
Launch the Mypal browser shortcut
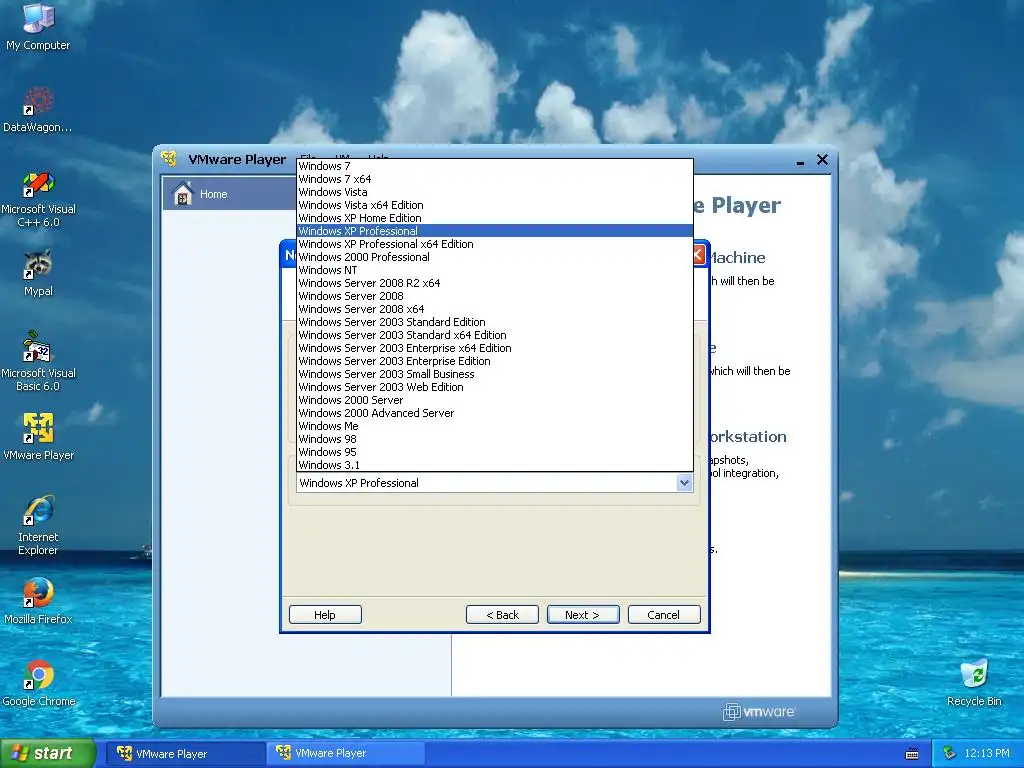pos(38,273)
